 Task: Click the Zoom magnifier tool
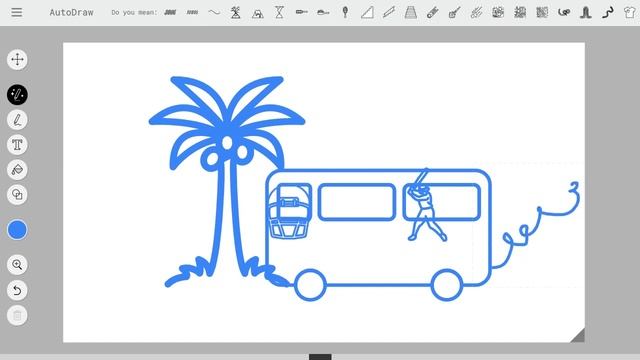[x=17, y=265]
